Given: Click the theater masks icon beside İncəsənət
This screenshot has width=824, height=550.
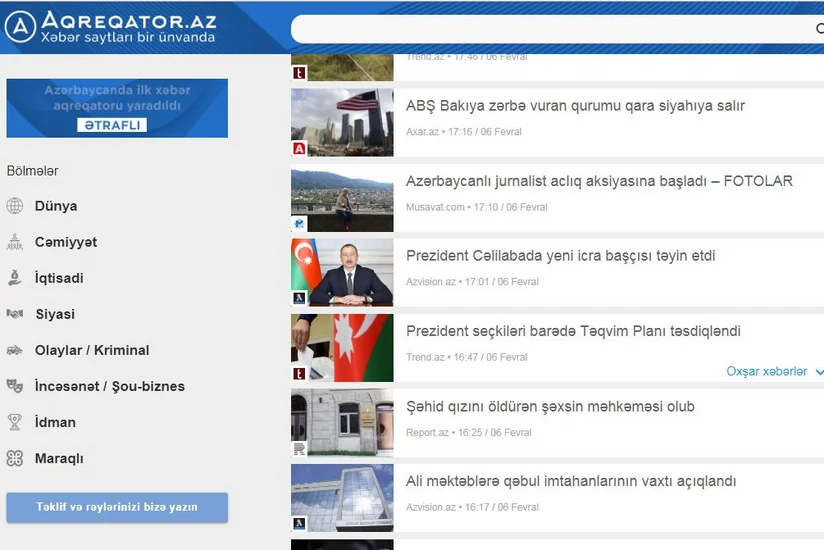Looking at the screenshot, I should click(x=15, y=386).
